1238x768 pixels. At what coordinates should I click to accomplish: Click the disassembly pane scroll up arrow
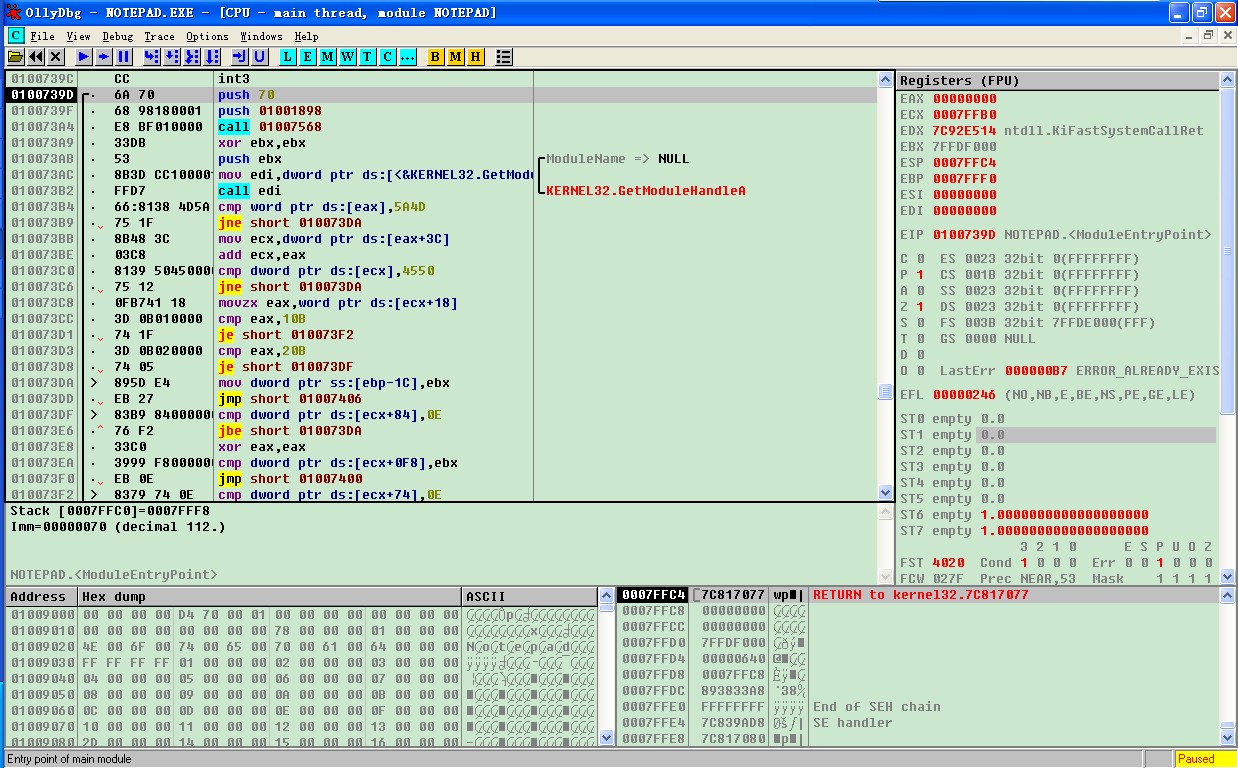tap(885, 79)
